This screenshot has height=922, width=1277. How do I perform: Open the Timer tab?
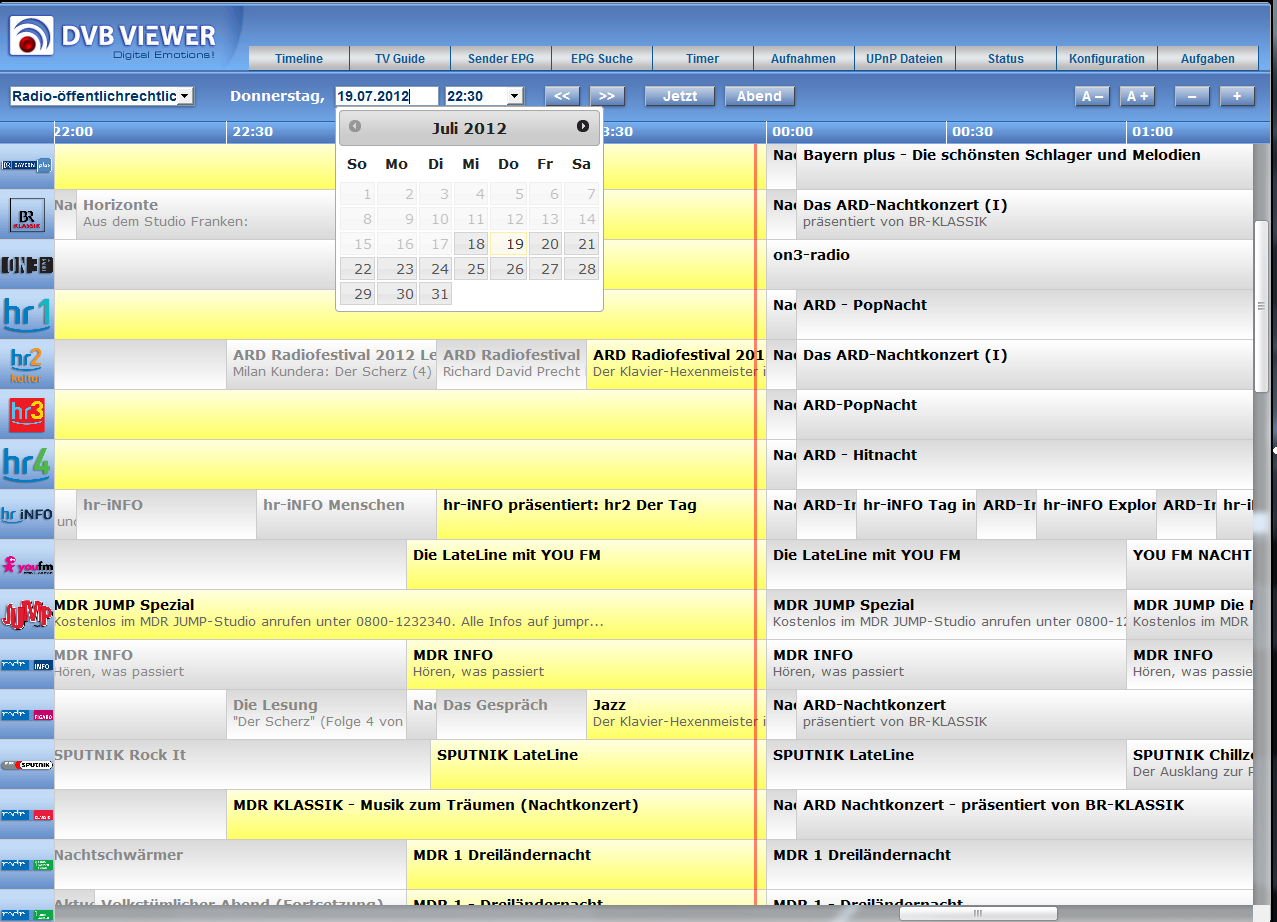pyautogui.click(x=703, y=58)
